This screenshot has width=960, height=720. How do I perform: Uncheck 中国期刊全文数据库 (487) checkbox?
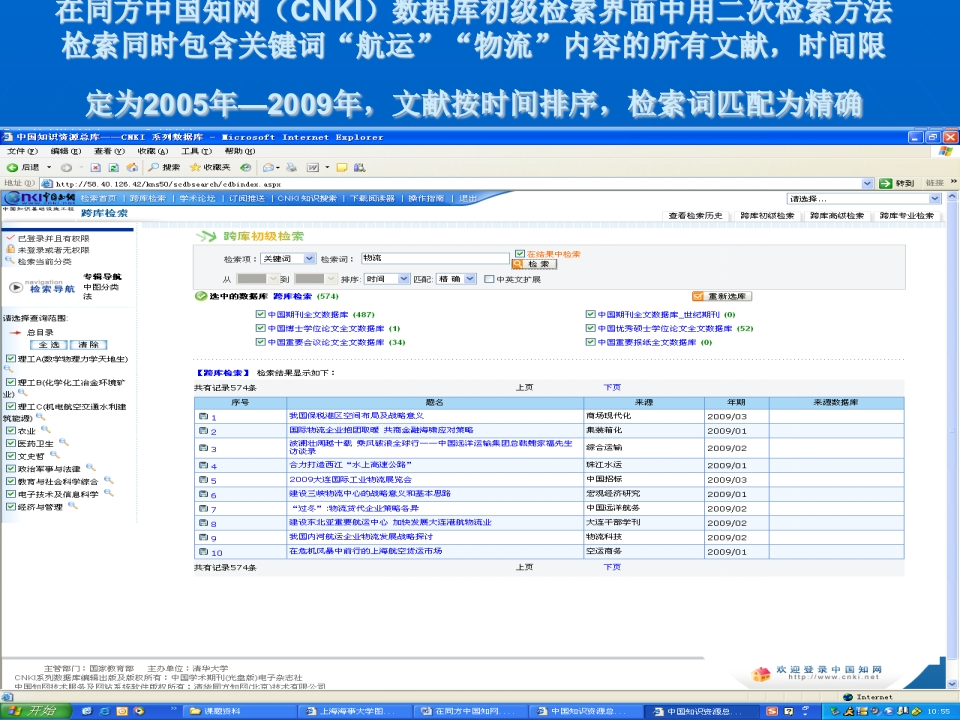pos(261,314)
